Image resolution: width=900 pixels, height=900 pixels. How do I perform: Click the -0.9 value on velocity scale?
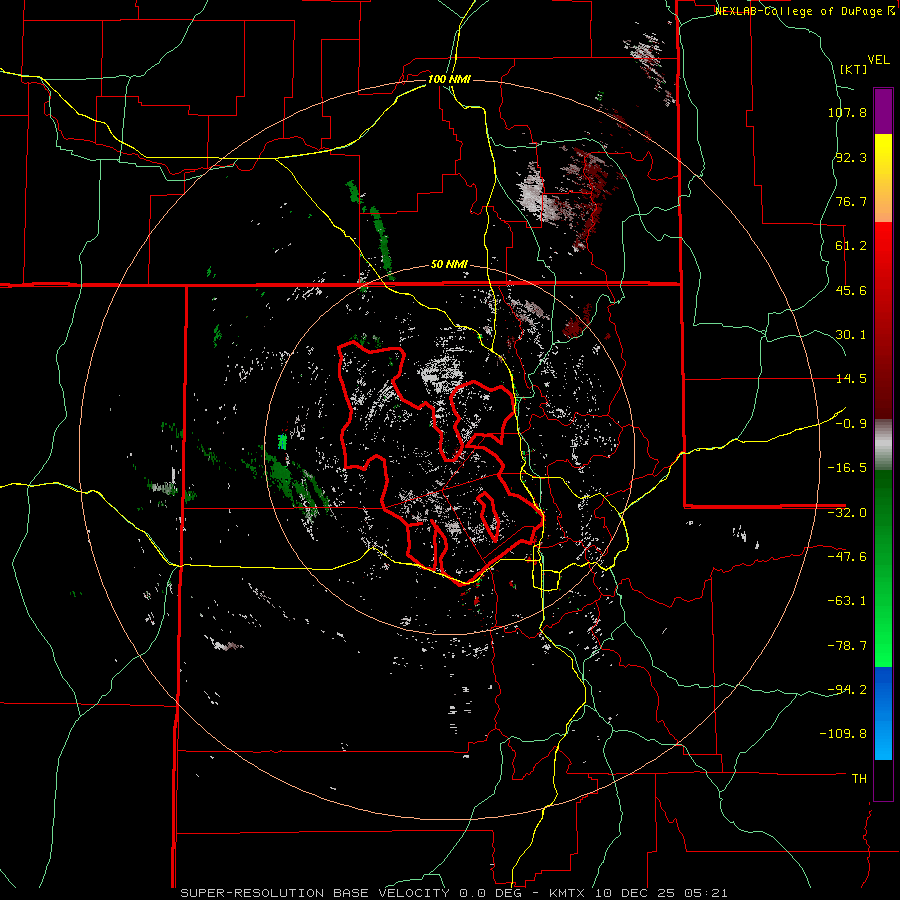click(x=851, y=424)
